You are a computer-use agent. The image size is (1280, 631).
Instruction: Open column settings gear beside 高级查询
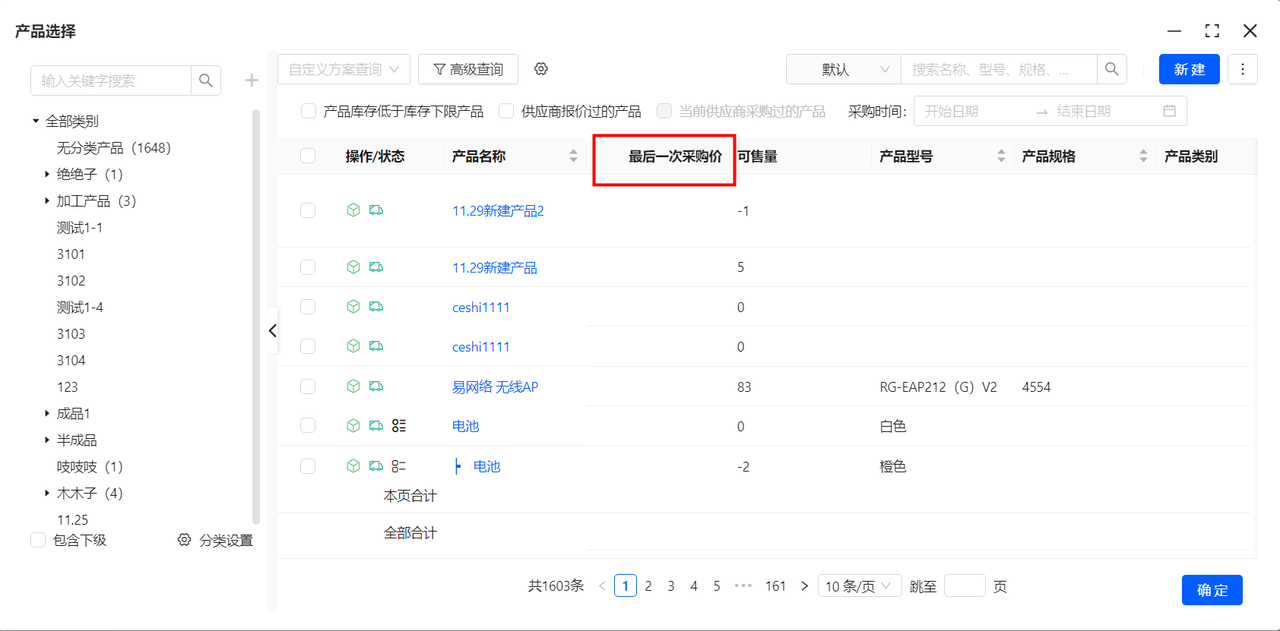[541, 69]
